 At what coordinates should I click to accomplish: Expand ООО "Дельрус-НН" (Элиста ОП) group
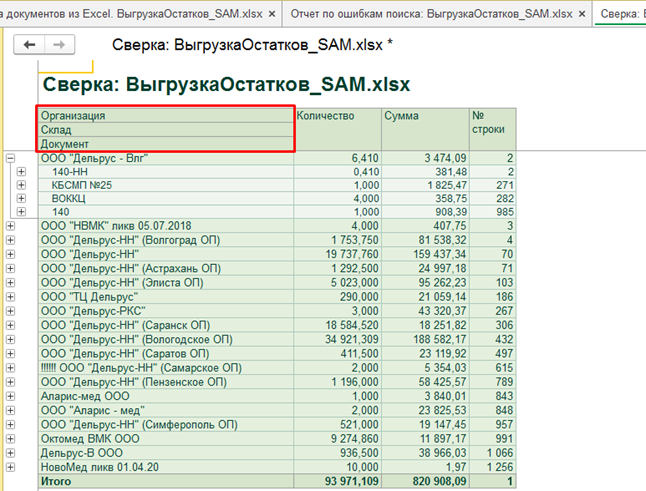[10, 283]
